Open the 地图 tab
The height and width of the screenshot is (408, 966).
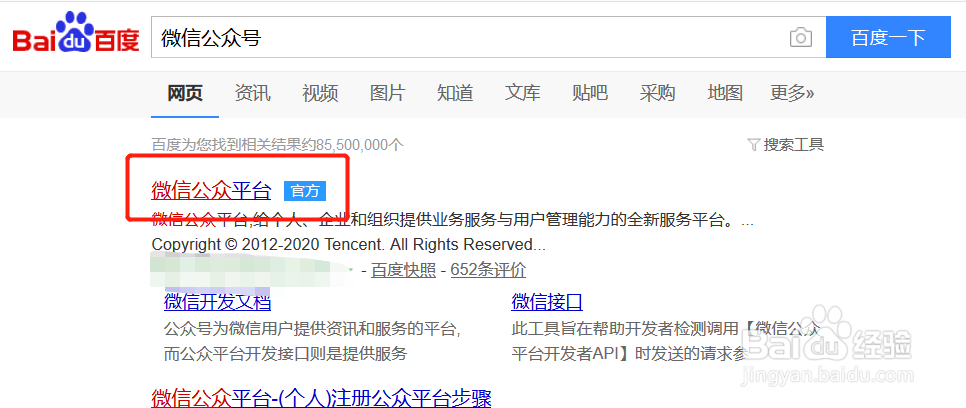pos(724,93)
